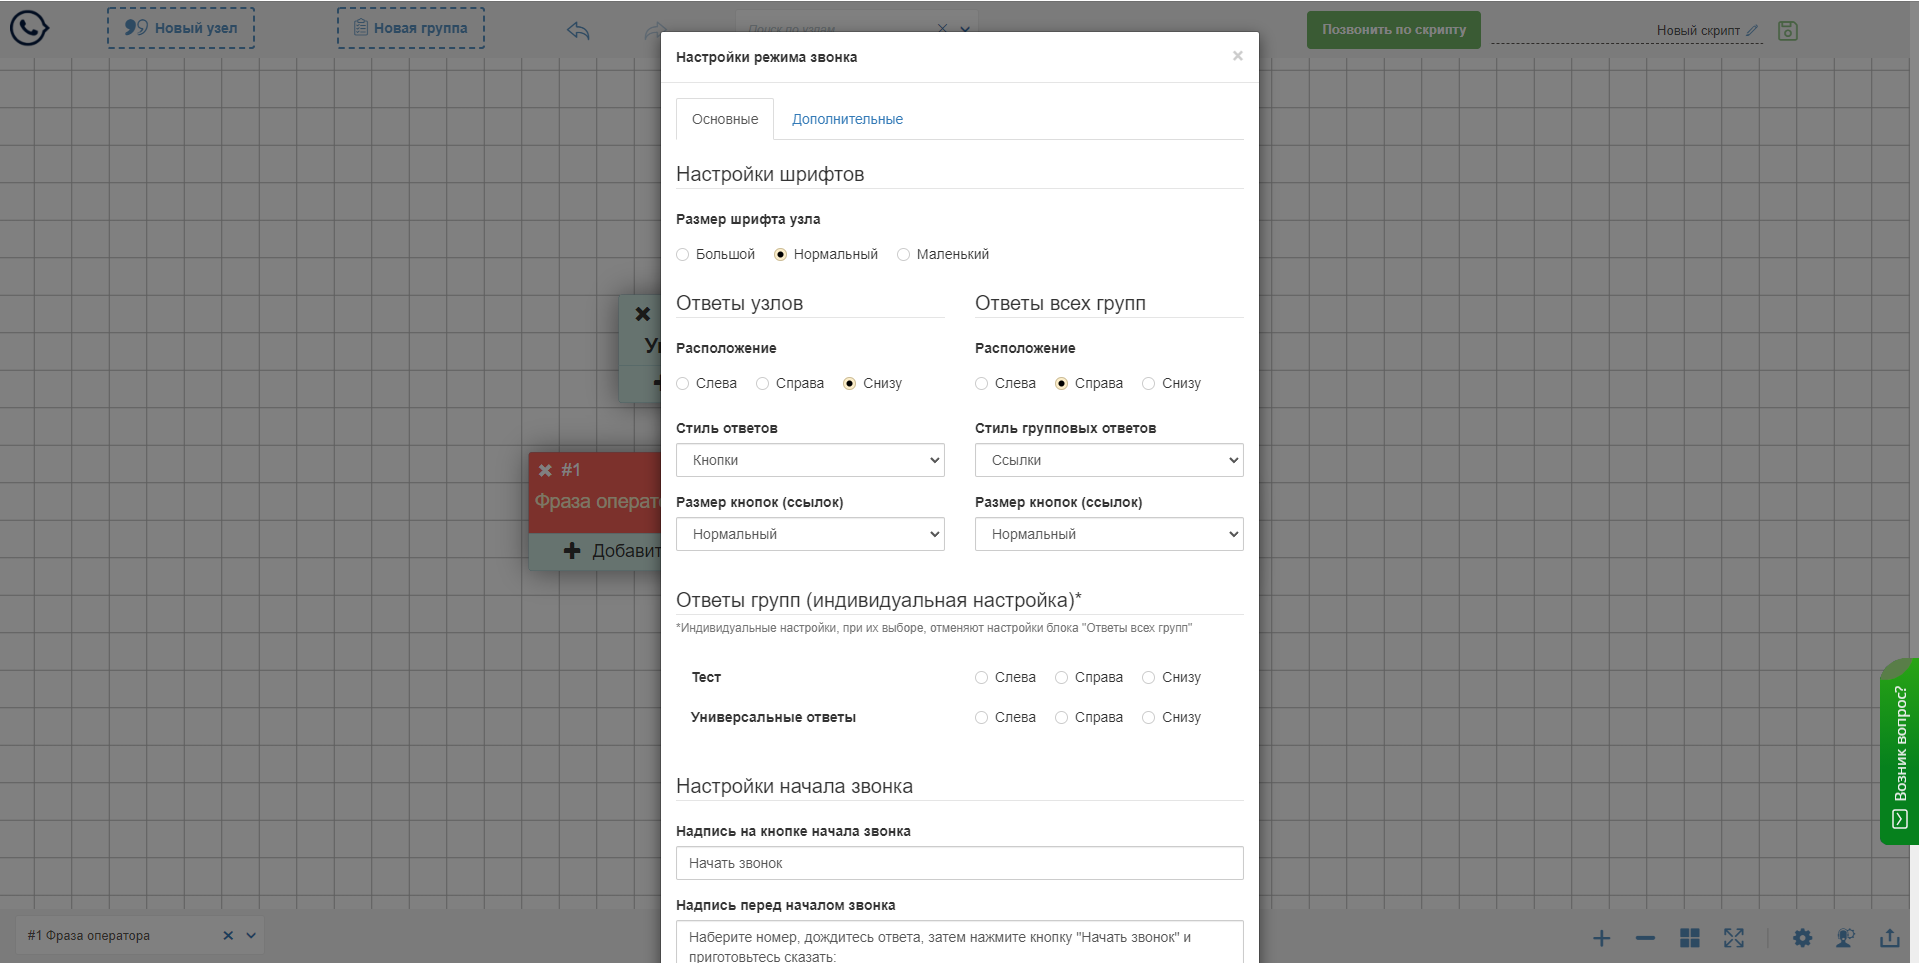
Task: Open Размер кнопок dropdown under Ответы узлов
Action: 810,534
